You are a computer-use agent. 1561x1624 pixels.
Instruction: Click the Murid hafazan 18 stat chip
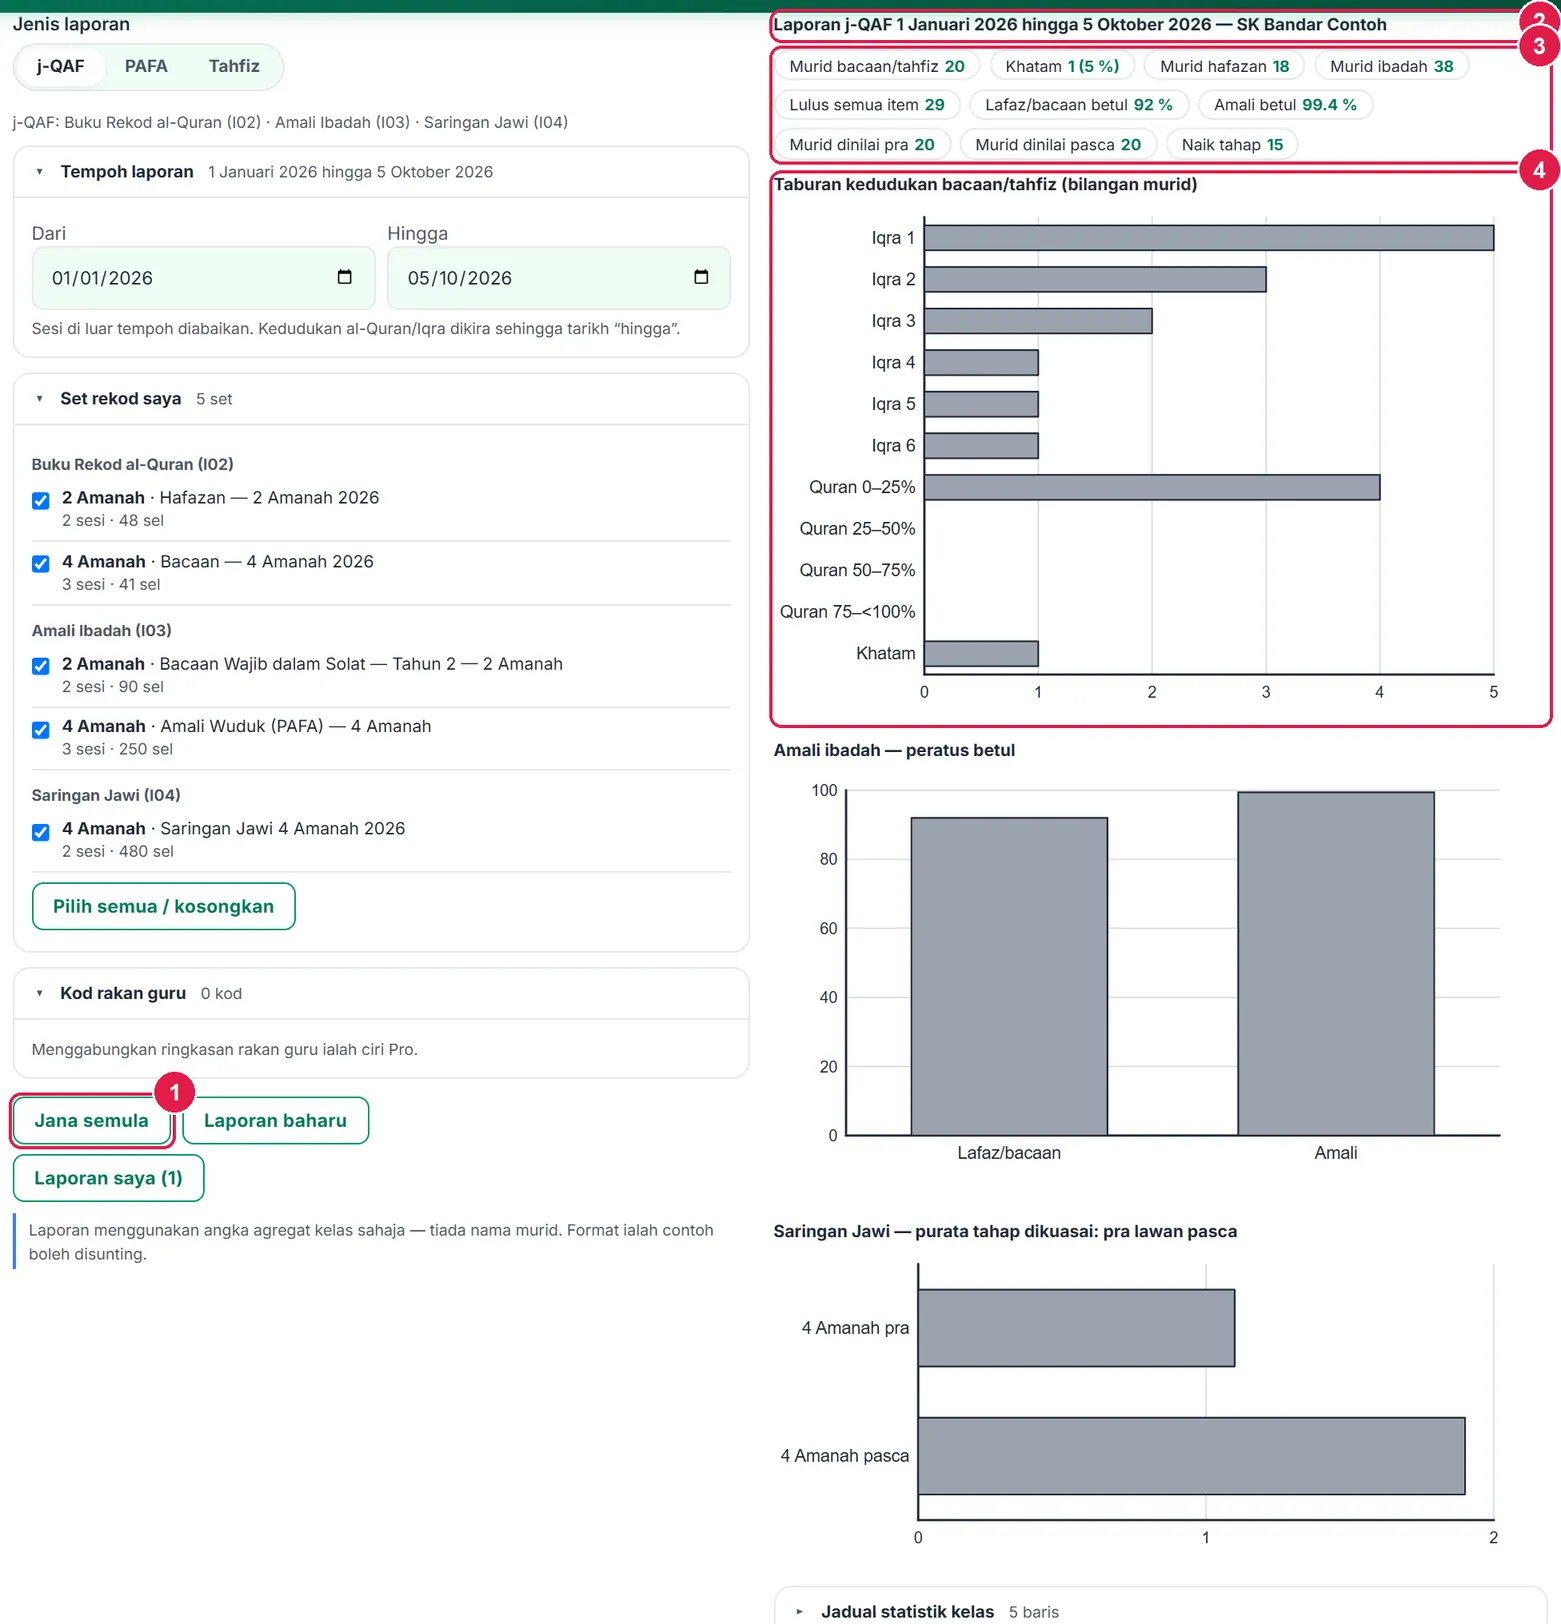(x=1225, y=66)
